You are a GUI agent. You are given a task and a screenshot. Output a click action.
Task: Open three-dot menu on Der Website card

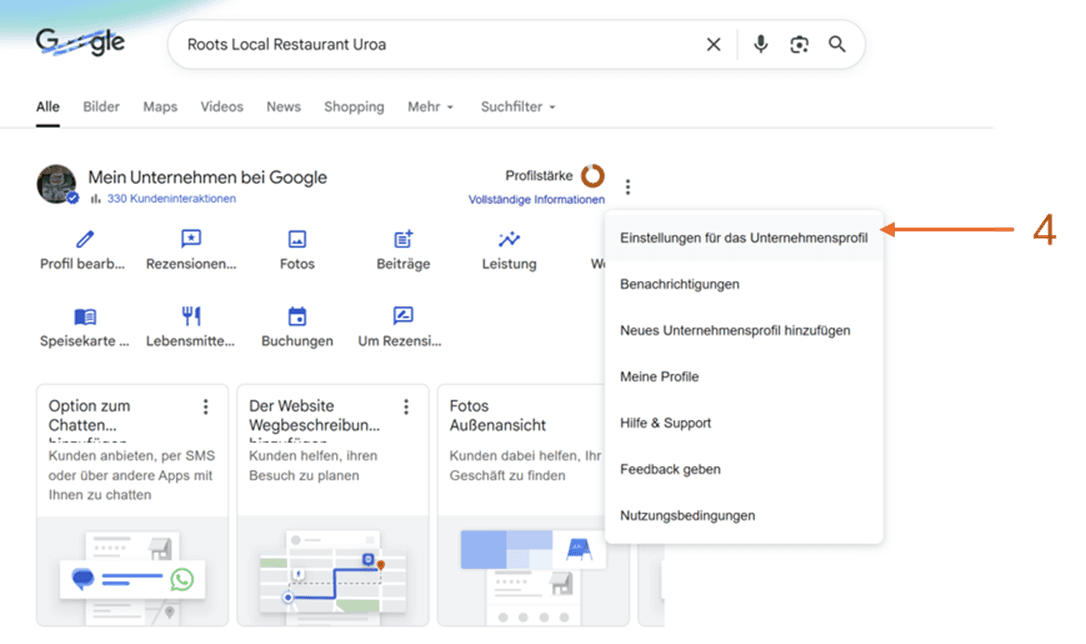407,406
